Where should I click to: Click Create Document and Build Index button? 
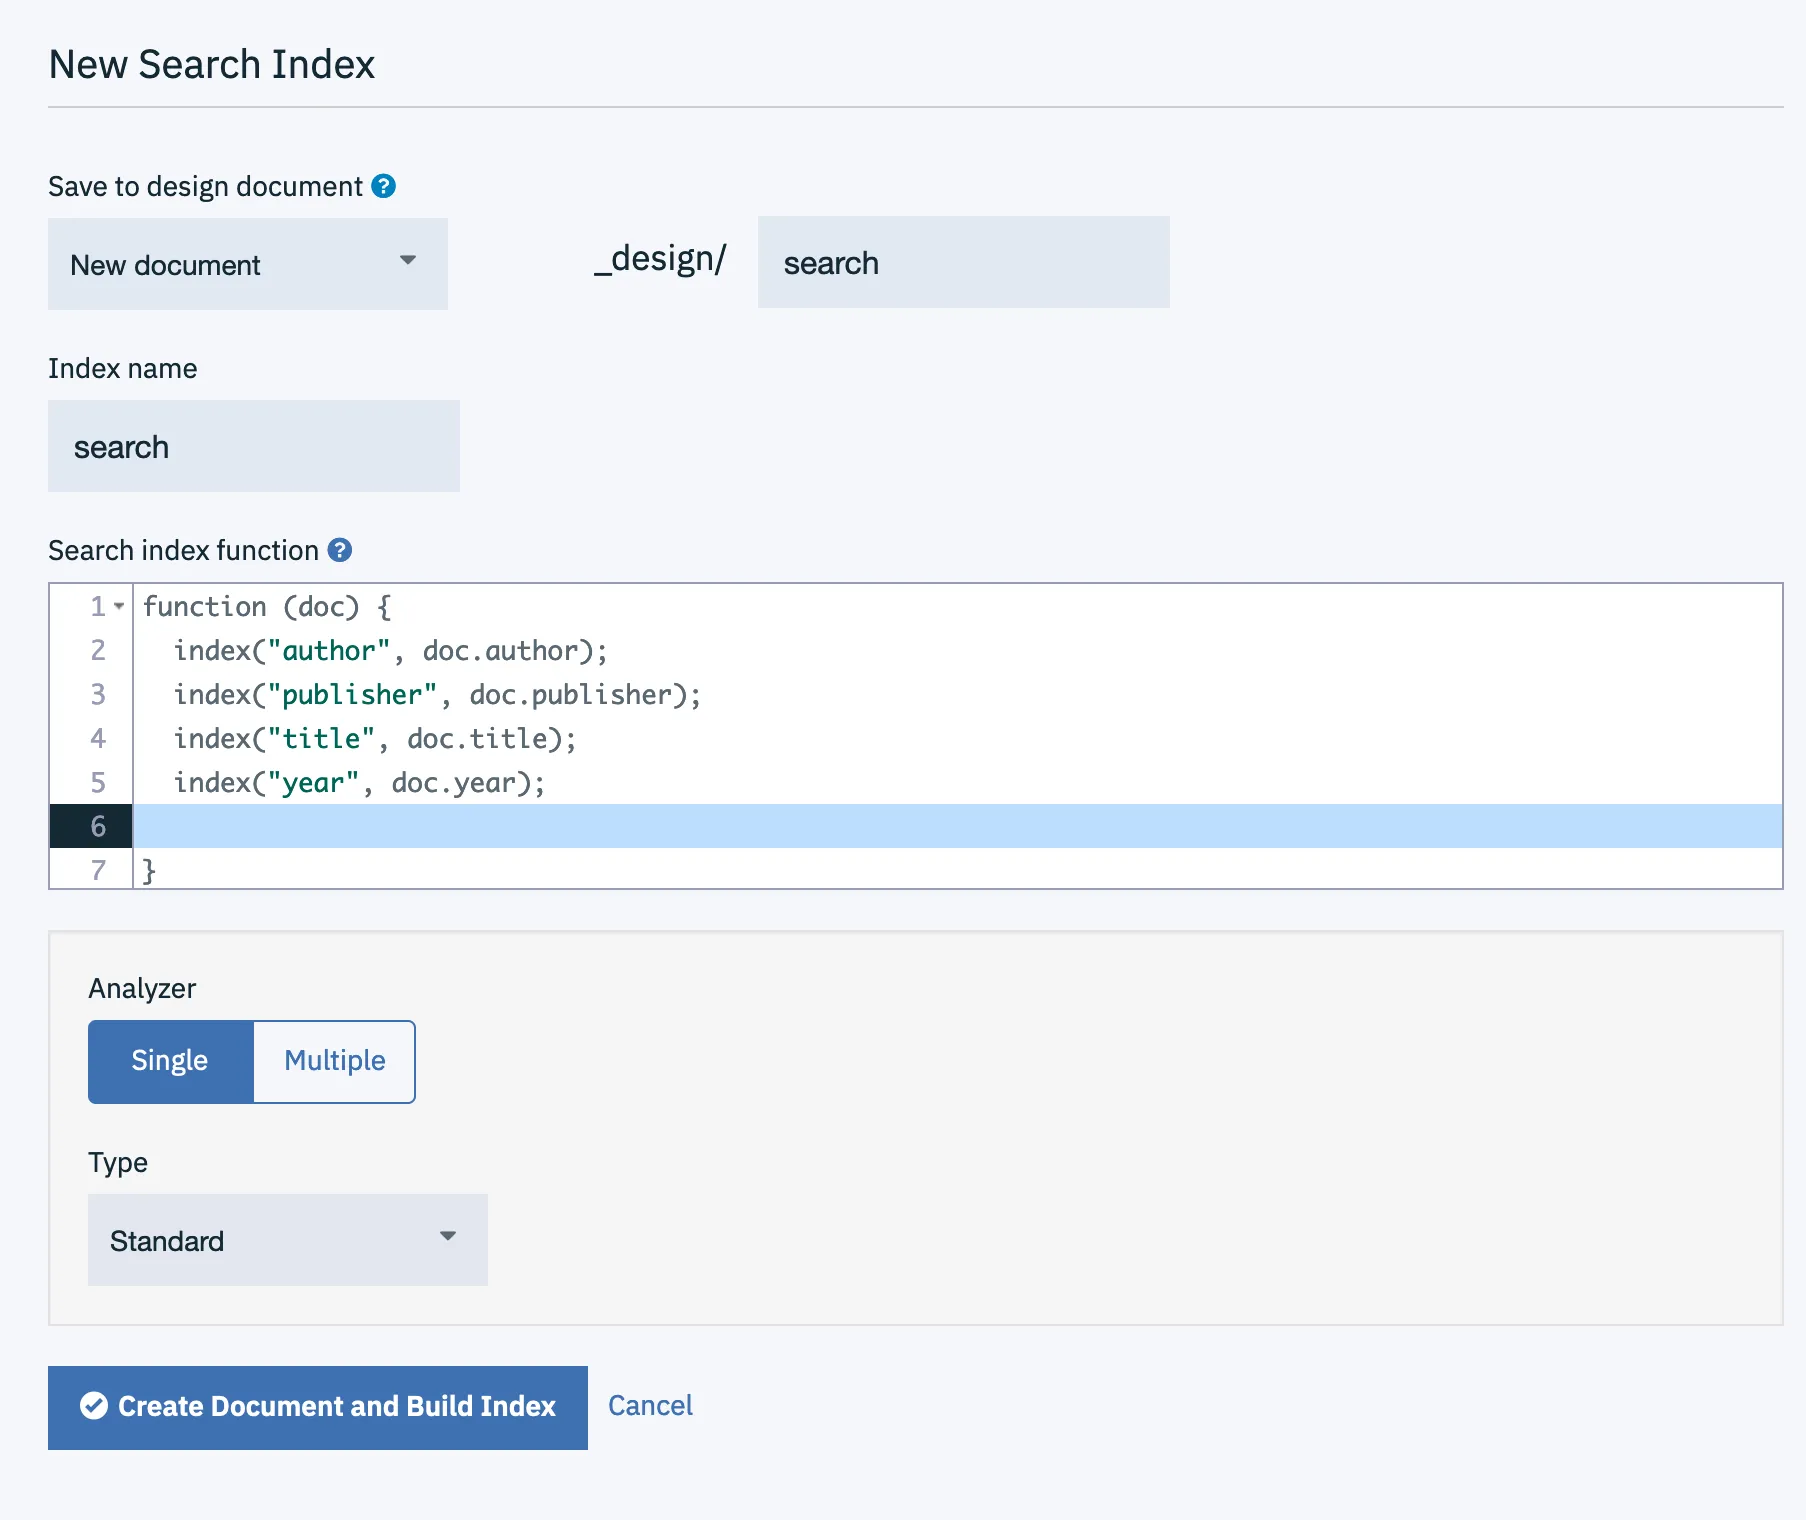pos(318,1407)
